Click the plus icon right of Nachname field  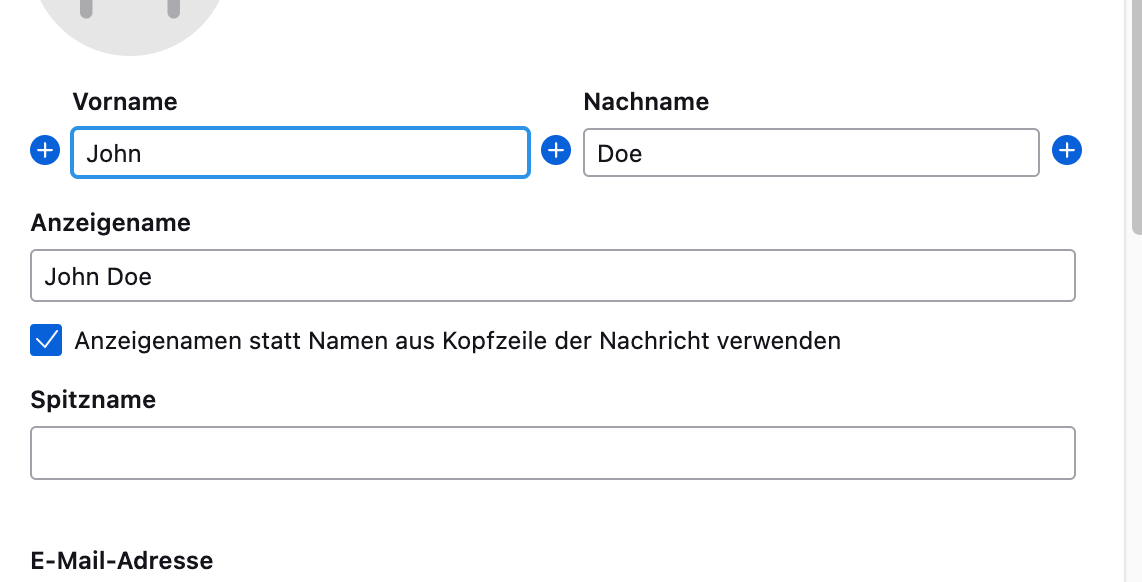[x=1067, y=151]
